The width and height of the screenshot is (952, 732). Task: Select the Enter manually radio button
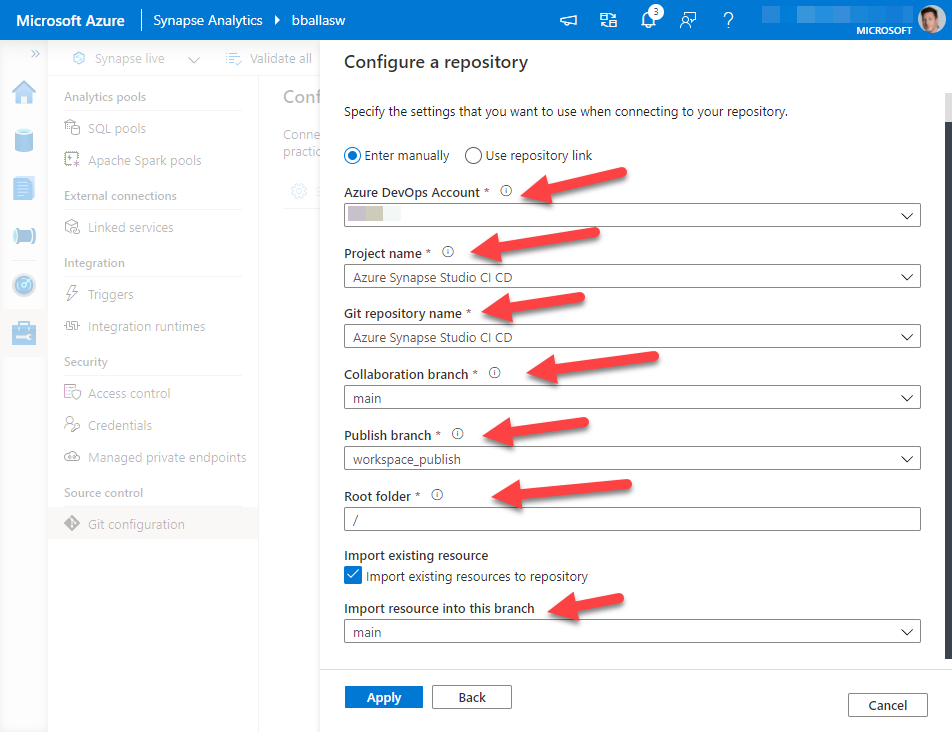[x=352, y=156]
